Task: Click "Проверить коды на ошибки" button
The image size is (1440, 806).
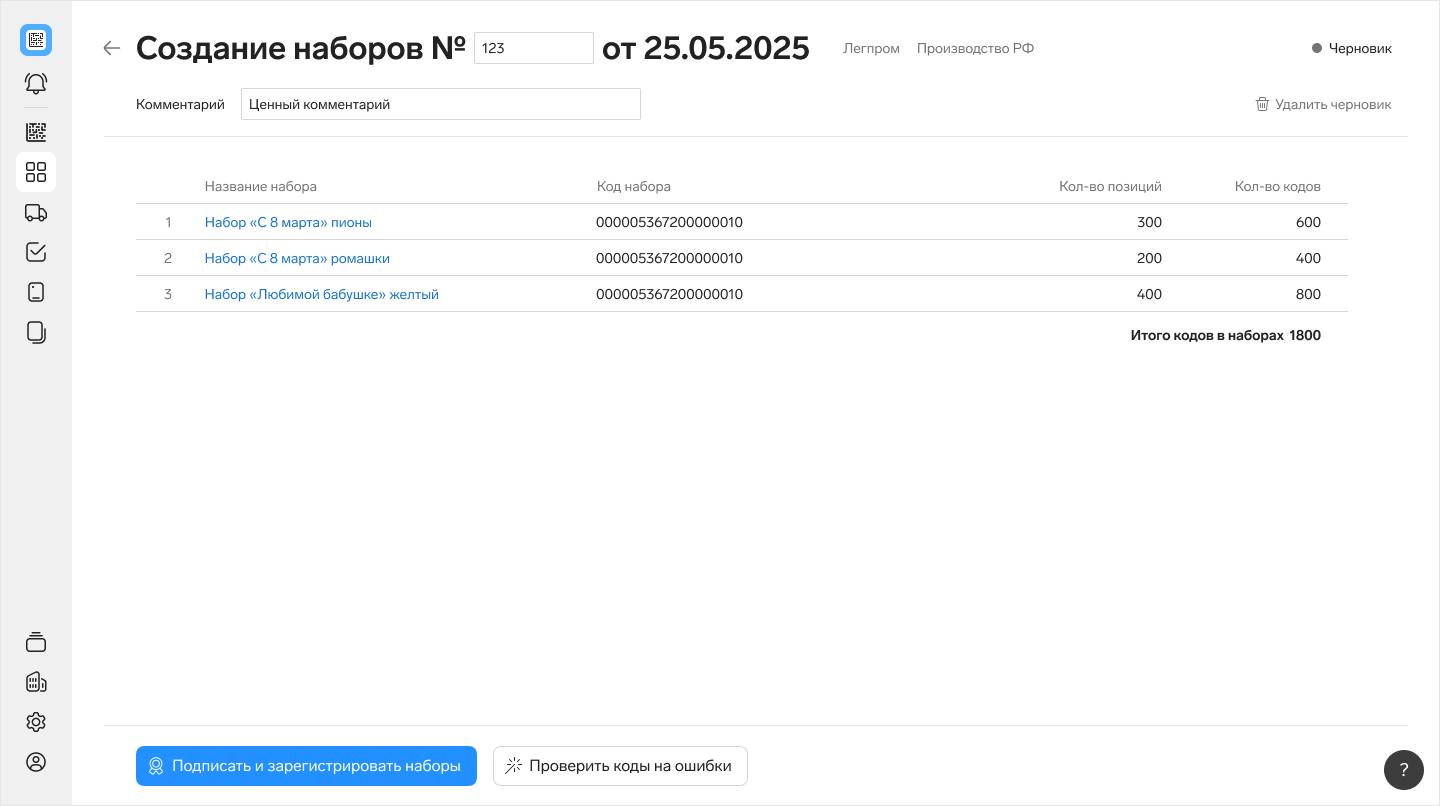Action: pyautogui.click(x=620, y=766)
